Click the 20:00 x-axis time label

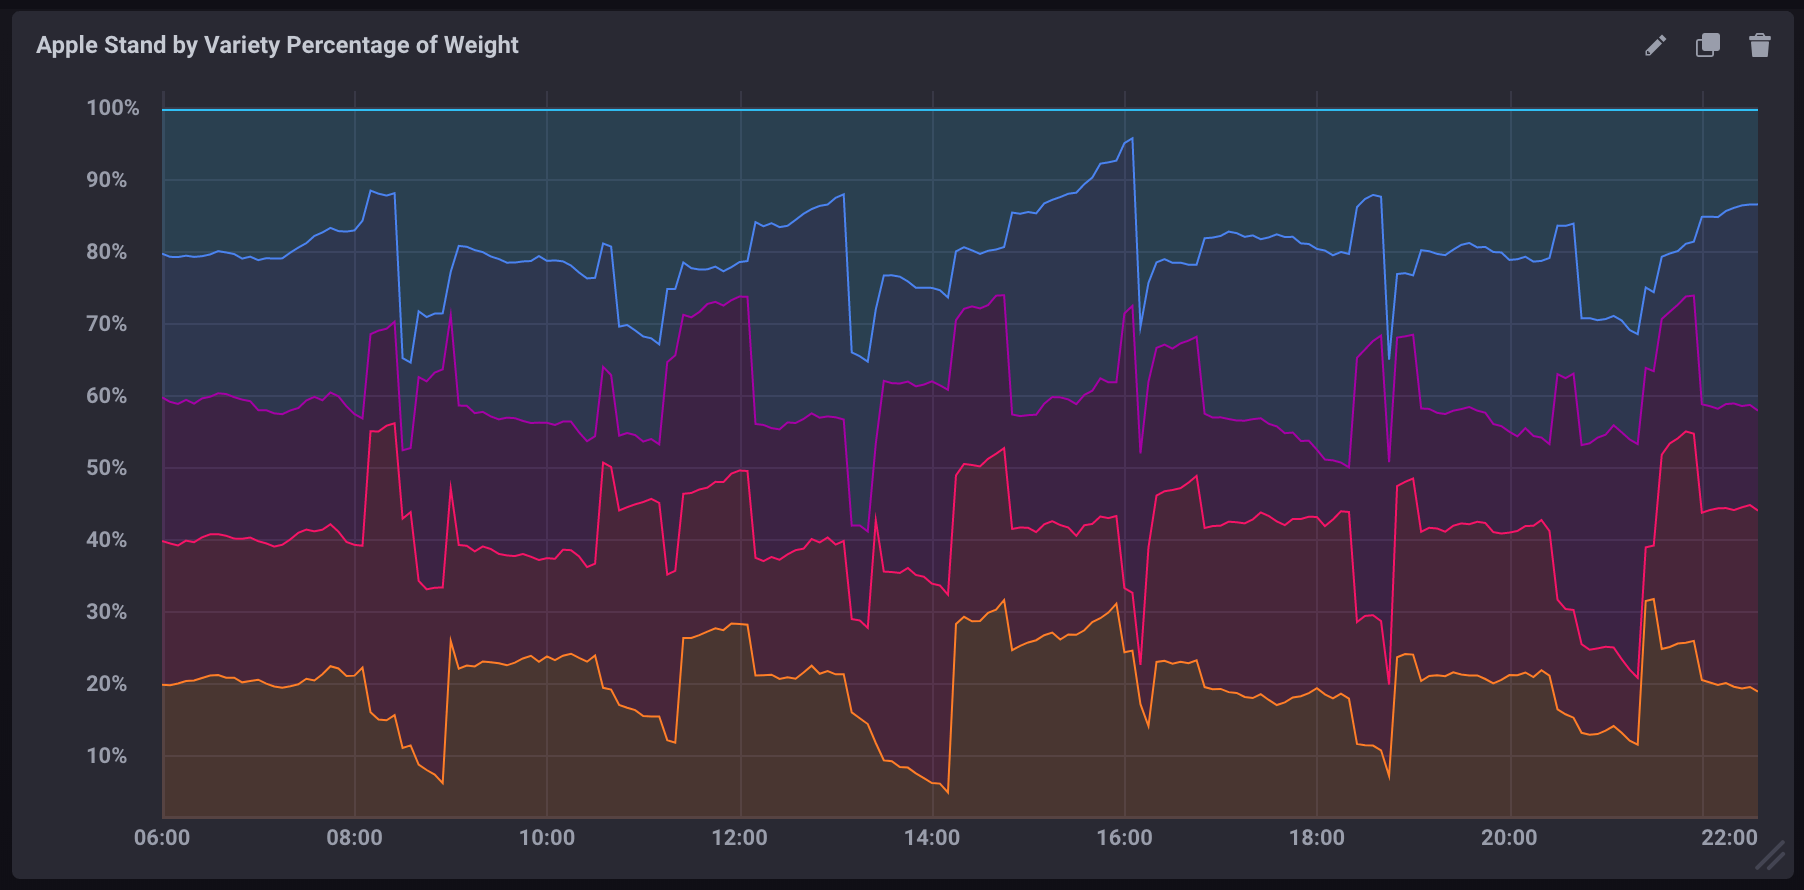(1509, 838)
